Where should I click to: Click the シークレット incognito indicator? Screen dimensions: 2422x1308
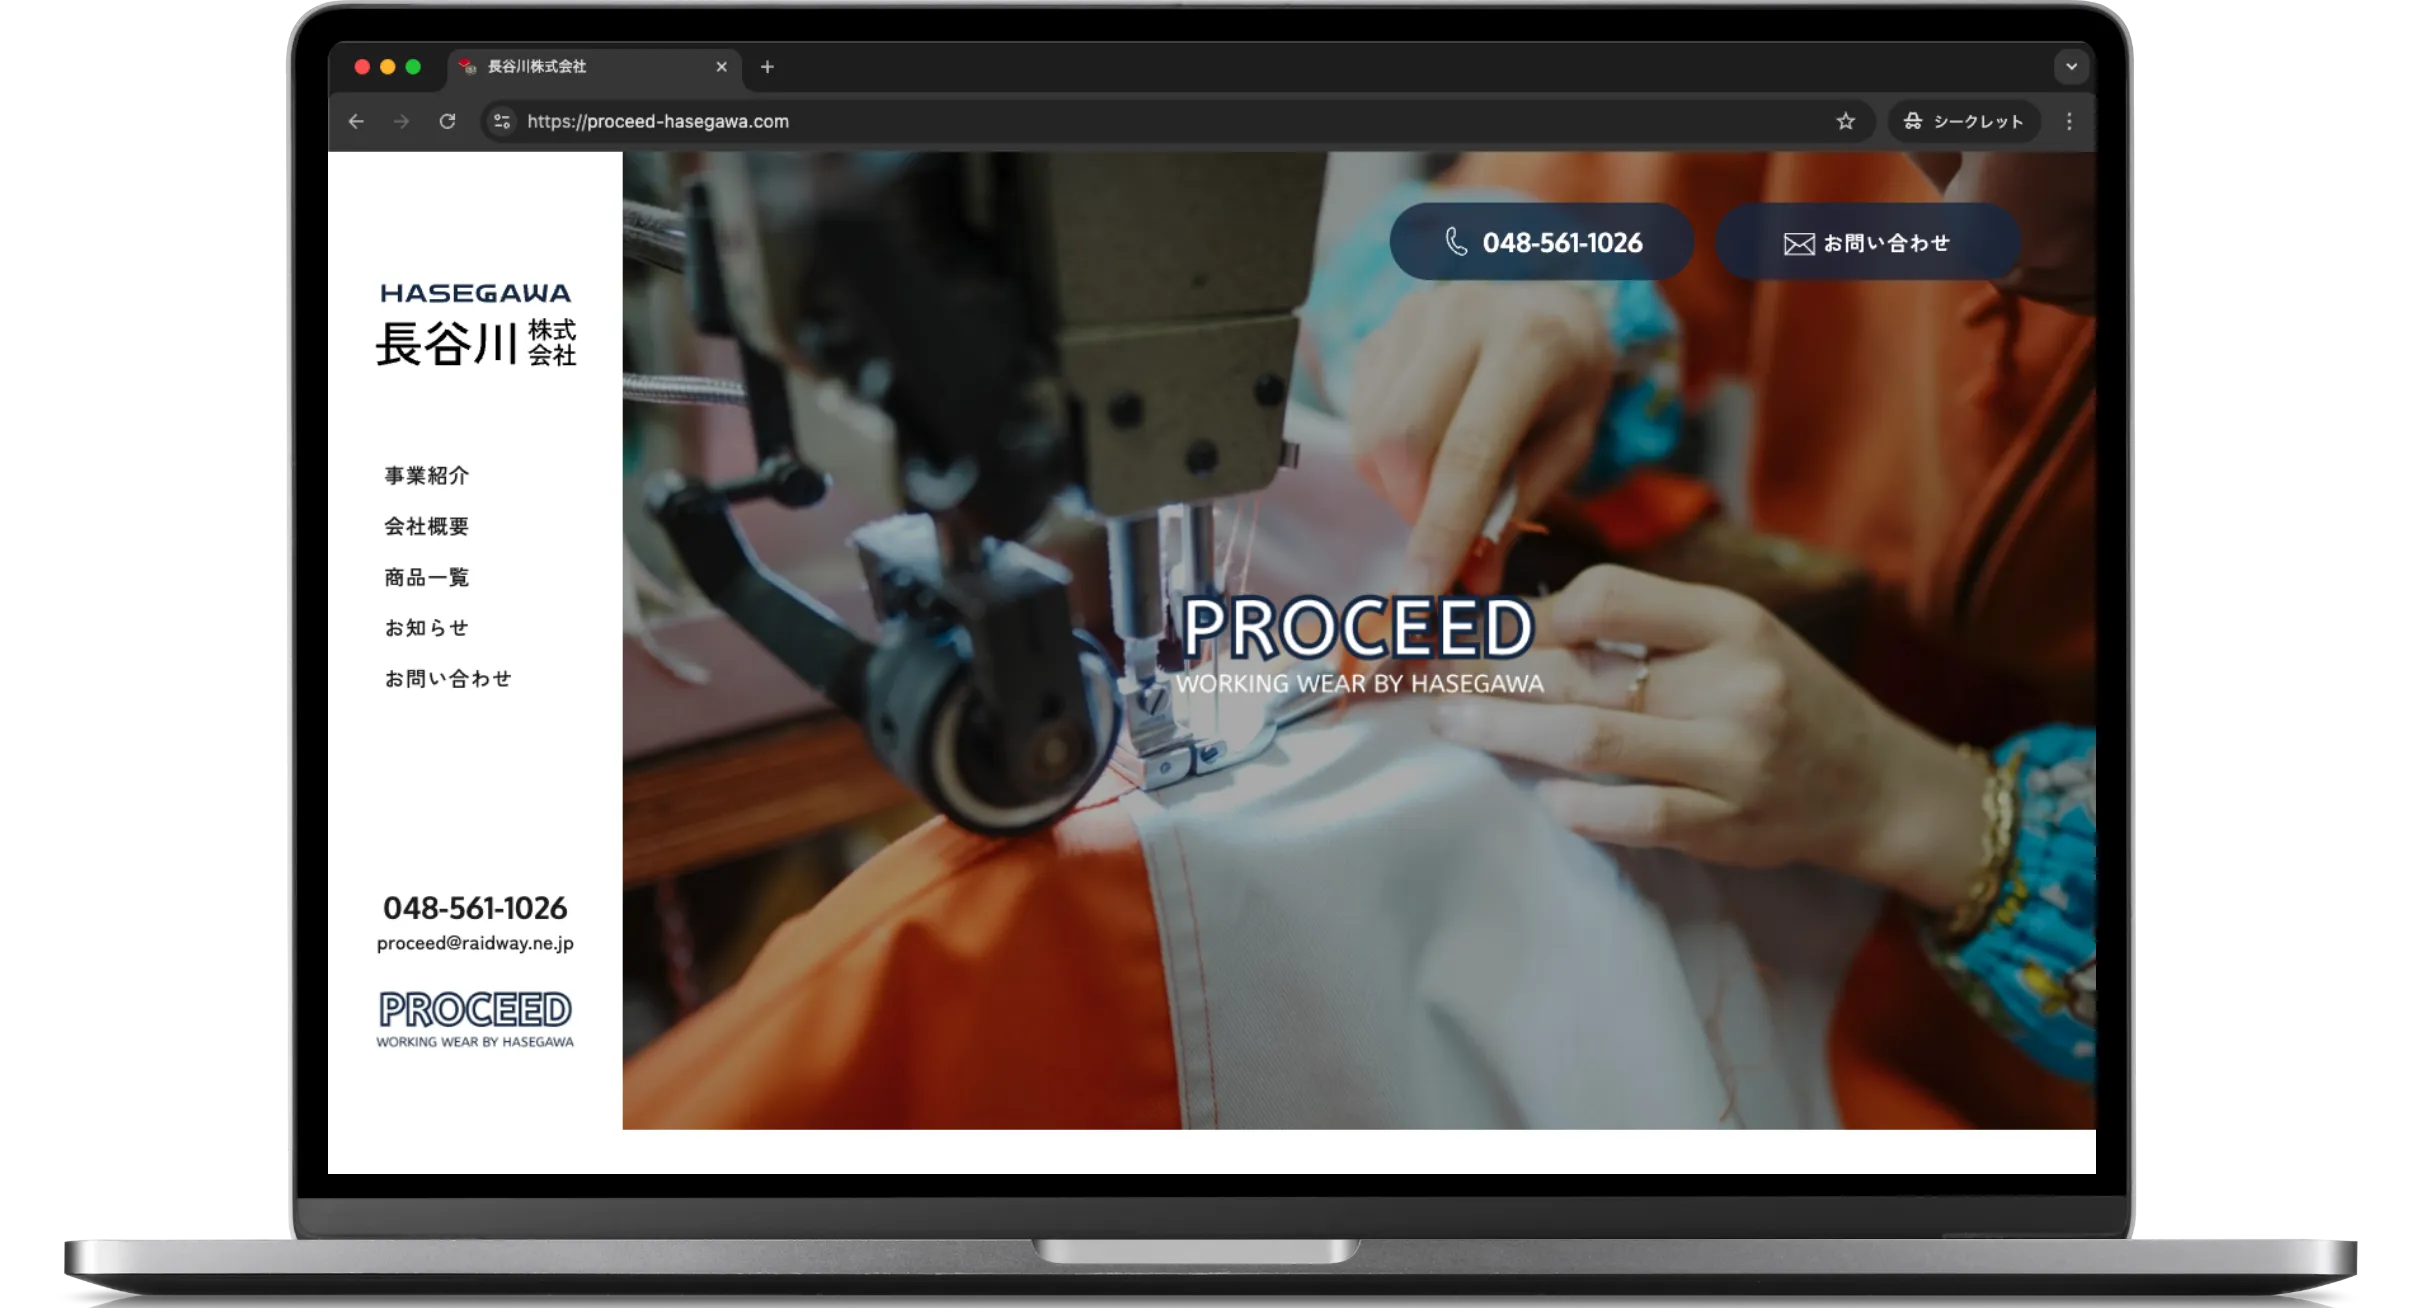(1963, 121)
